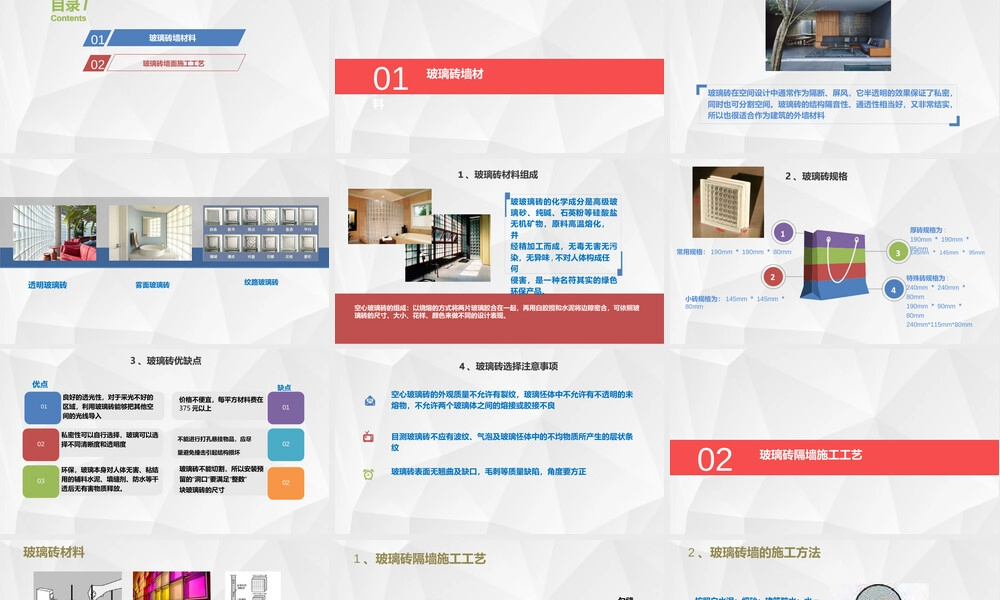Screen dimensions: 1000x600
Task: Select the purple circle numbered 1
Action: (783, 233)
